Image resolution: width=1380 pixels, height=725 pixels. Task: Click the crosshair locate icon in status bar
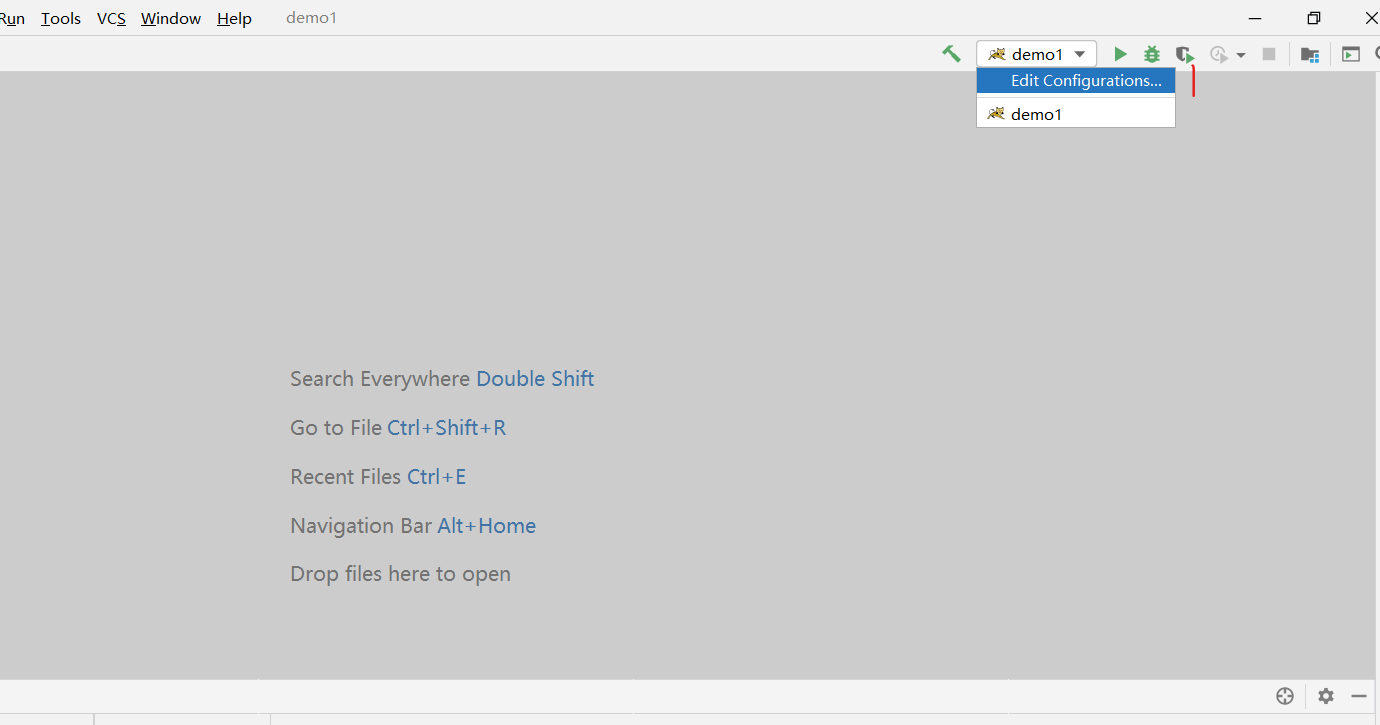tap(1285, 695)
